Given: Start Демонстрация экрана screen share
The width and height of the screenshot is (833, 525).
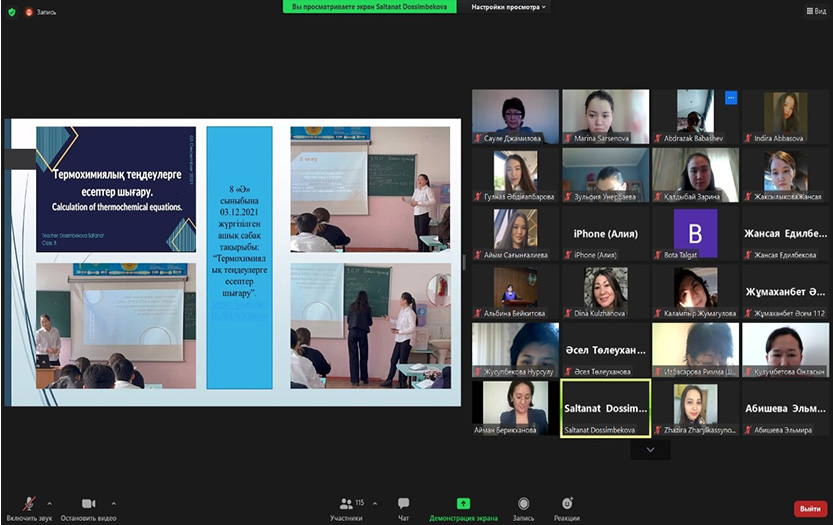Looking at the screenshot, I should (463, 504).
